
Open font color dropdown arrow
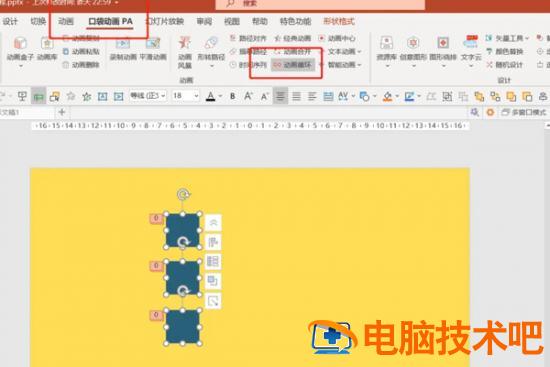point(220,96)
